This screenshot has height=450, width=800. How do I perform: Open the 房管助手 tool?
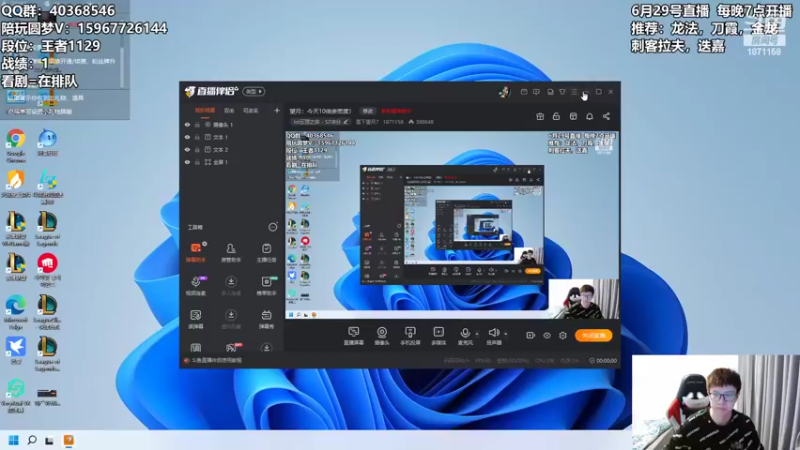tap(231, 253)
